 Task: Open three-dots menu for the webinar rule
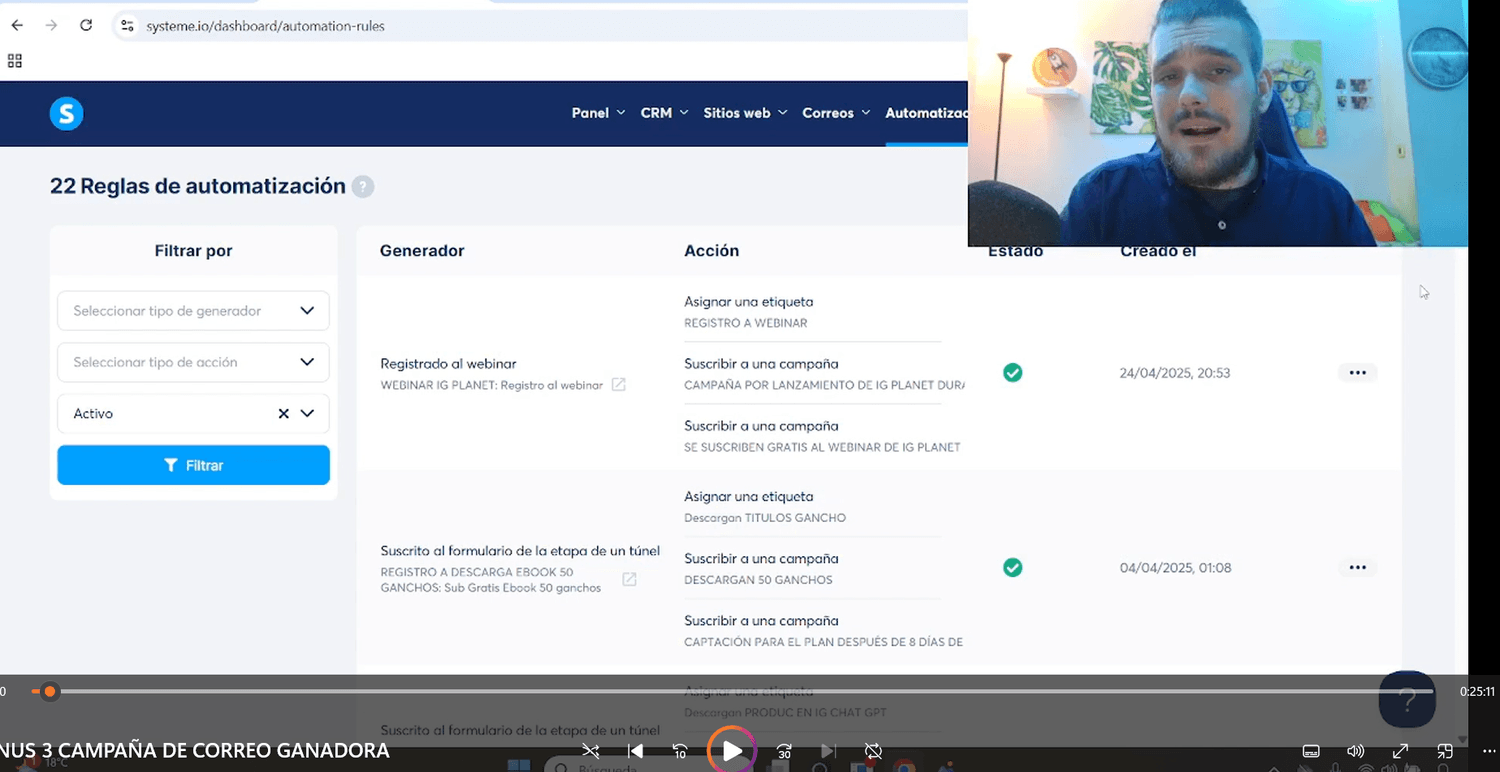click(1357, 373)
